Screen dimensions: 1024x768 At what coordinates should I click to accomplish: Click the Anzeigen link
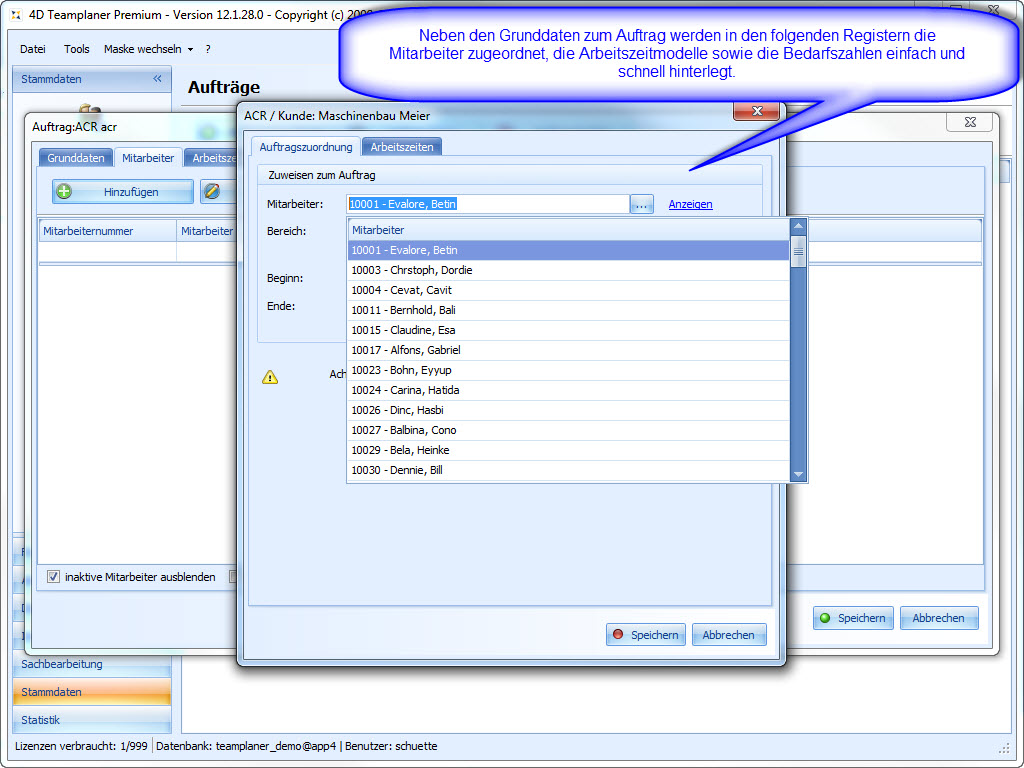point(690,204)
